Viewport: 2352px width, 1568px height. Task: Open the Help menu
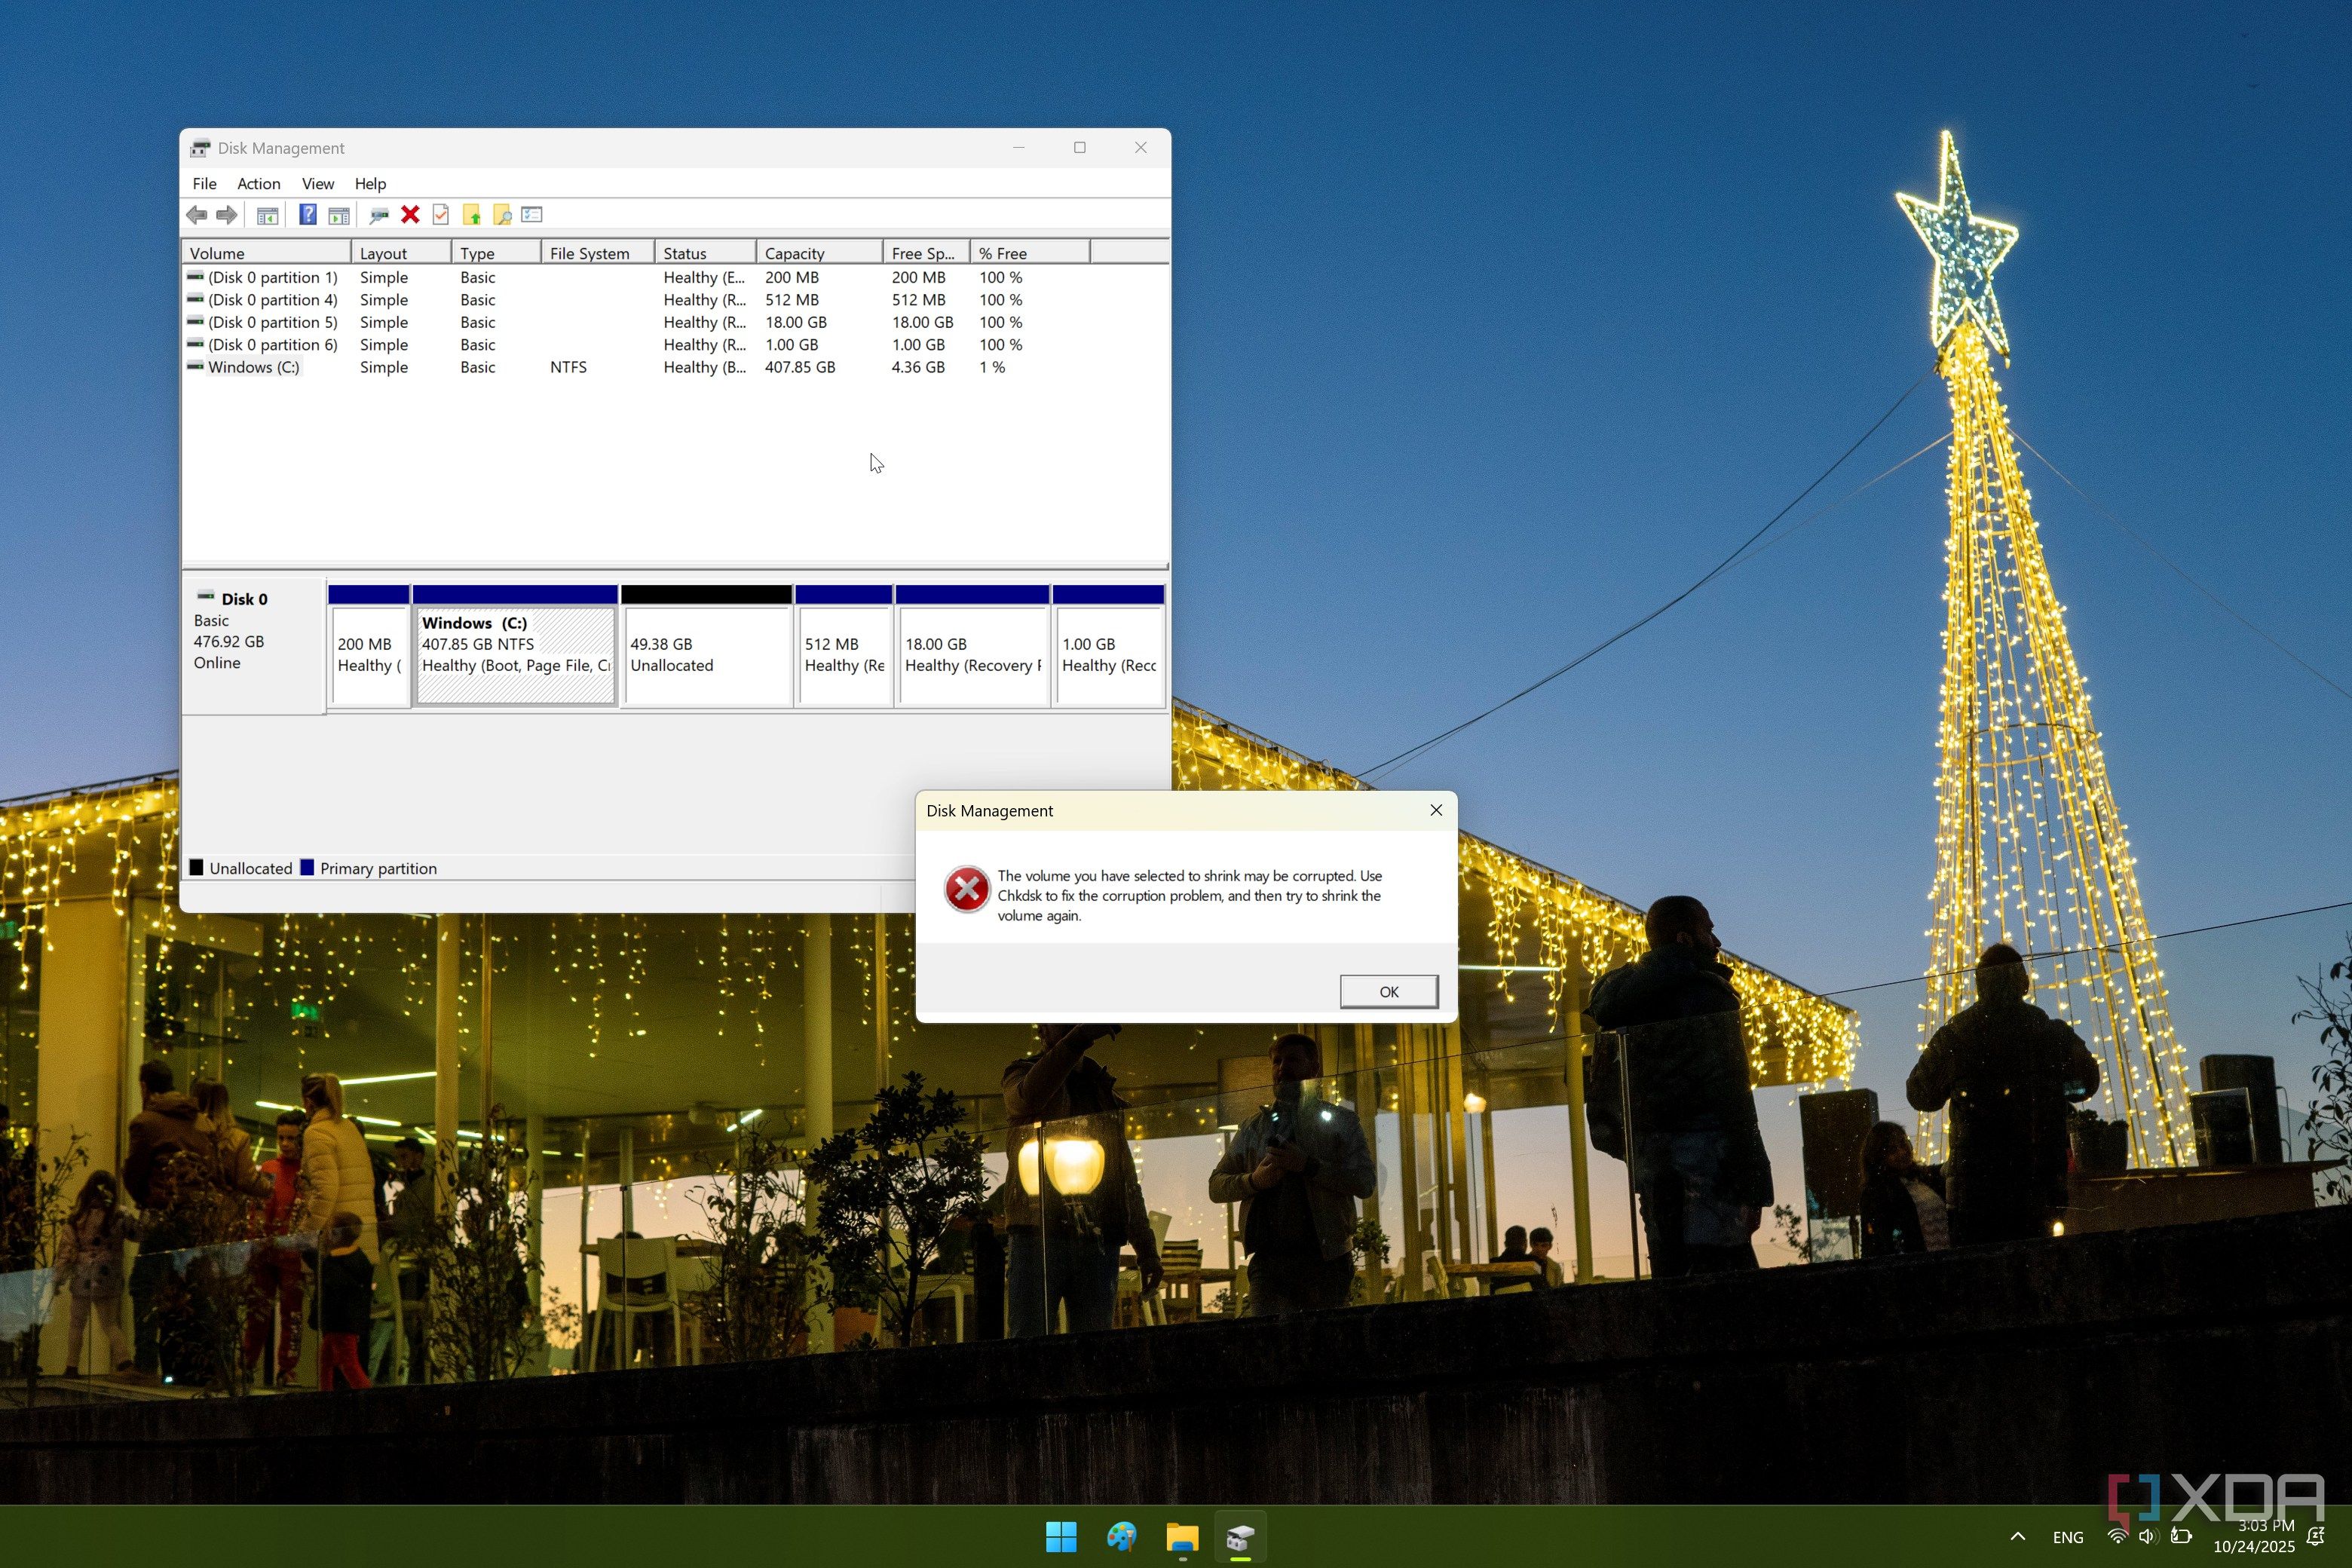coord(370,183)
